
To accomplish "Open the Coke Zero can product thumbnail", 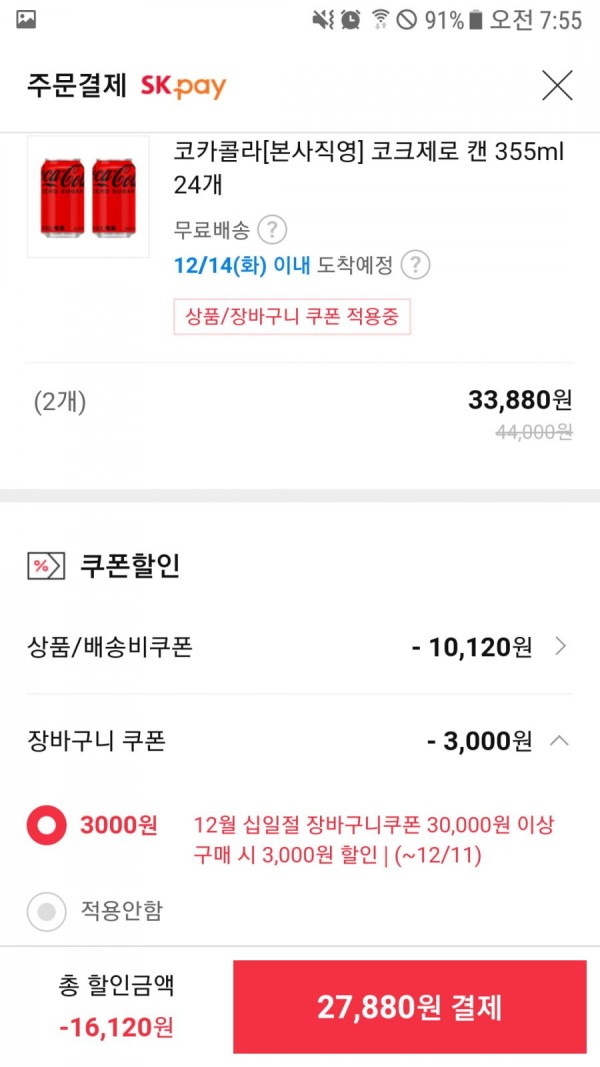I will [88, 196].
